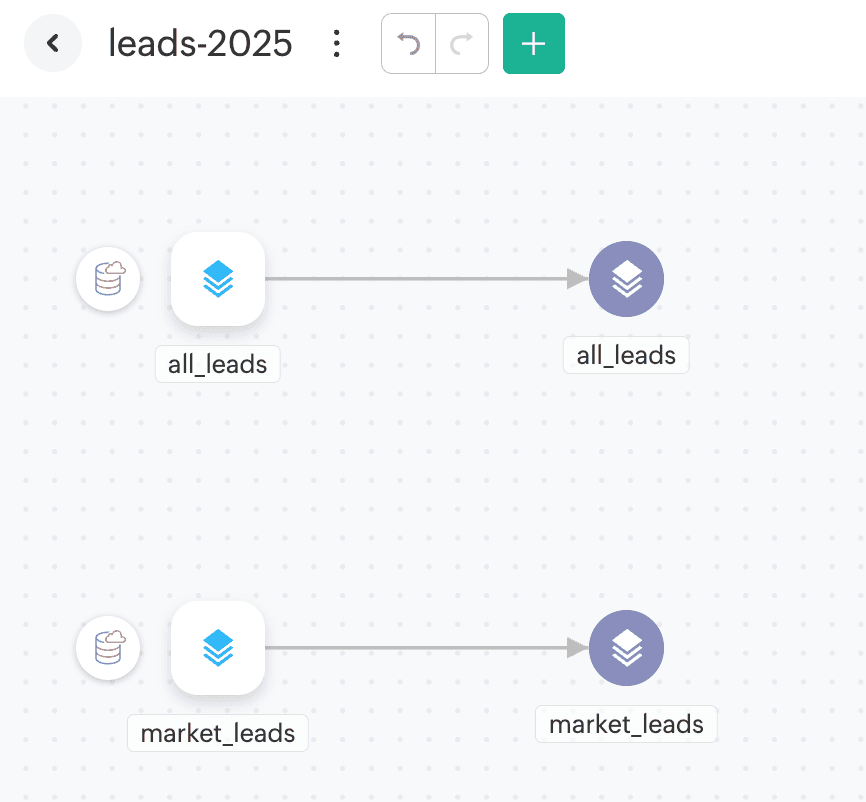Select the purple all_leads destination node
The height and width of the screenshot is (802, 866).
click(627, 279)
